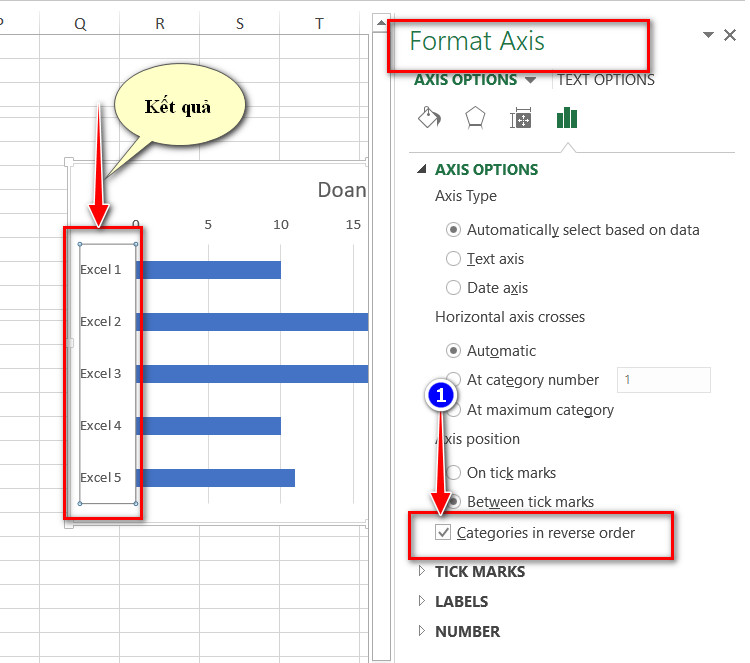Click the Excel 4 axis label
The image size is (750, 663).
(100, 426)
